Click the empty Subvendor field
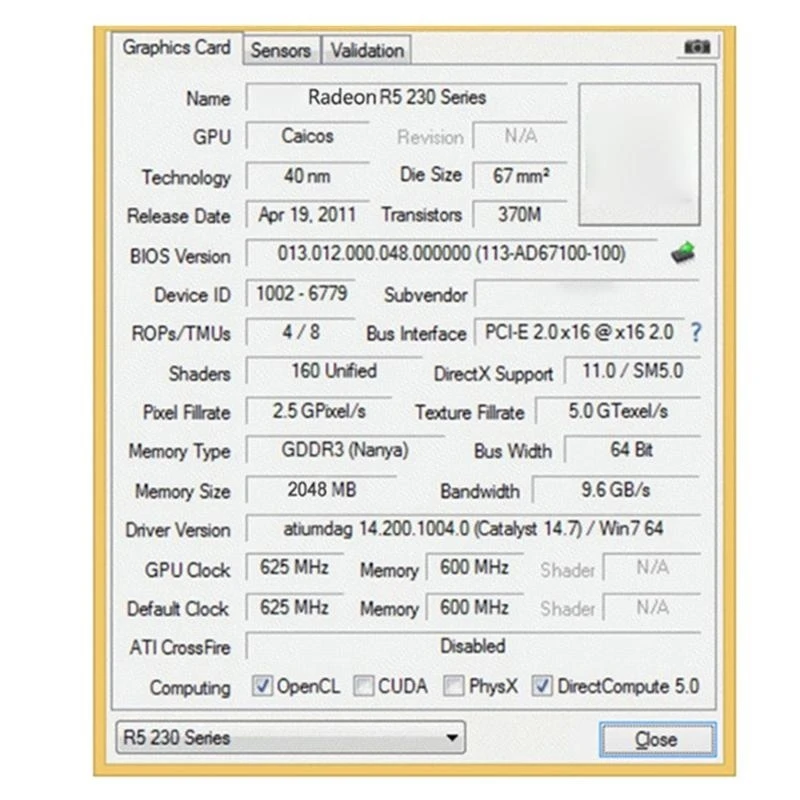The width and height of the screenshot is (800, 800). pos(587,294)
